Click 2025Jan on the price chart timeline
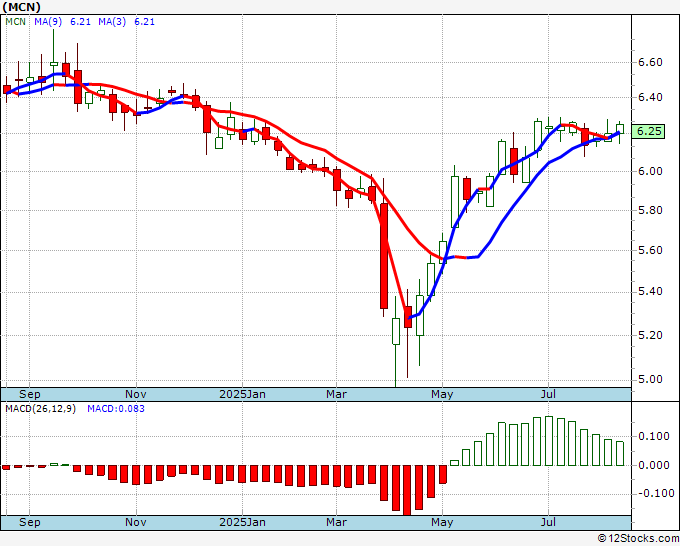The width and height of the screenshot is (680, 546). point(242,394)
